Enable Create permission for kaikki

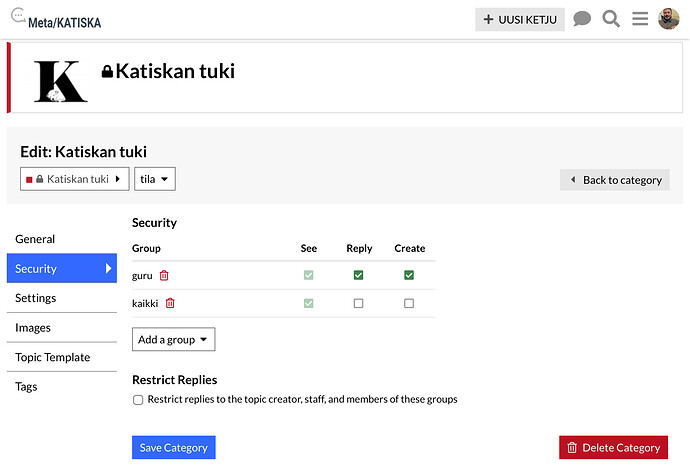(409, 303)
